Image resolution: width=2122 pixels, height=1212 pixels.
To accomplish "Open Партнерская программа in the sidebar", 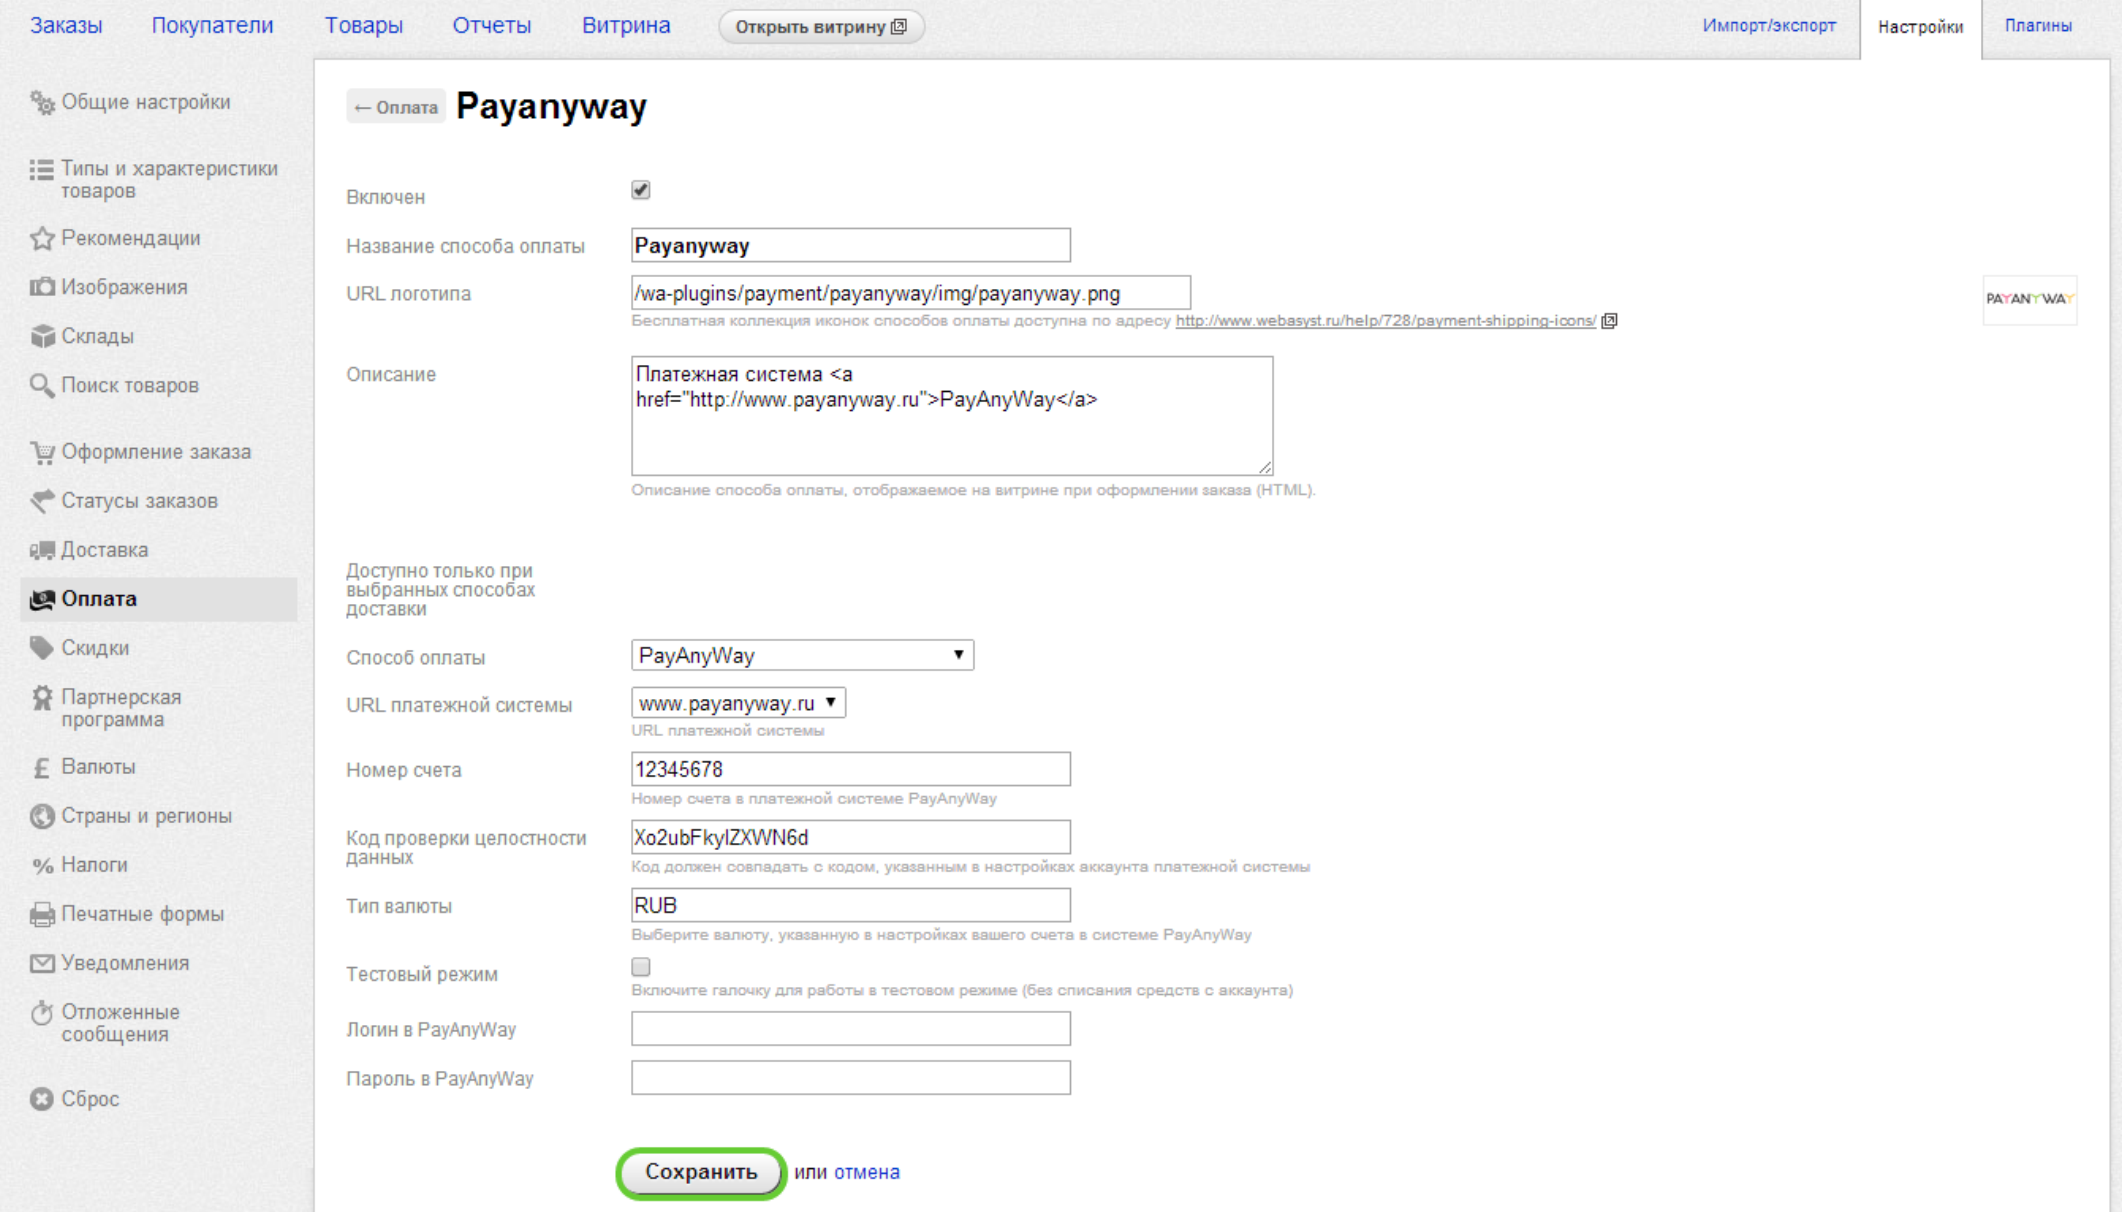I will tap(121, 708).
